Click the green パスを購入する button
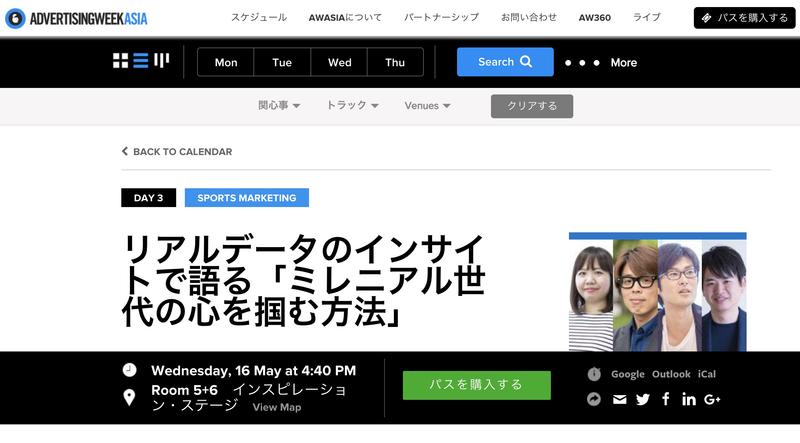Image resolution: width=800 pixels, height=443 pixels. [x=477, y=385]
